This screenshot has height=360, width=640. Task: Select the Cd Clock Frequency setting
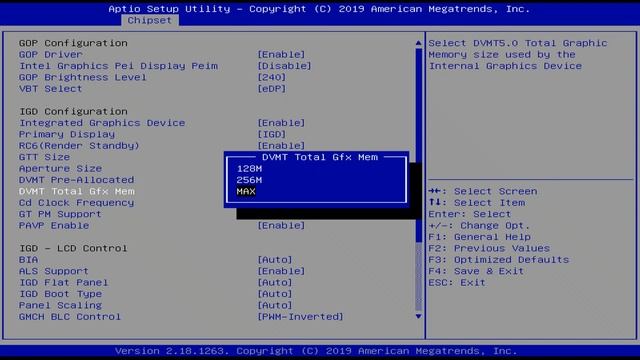pyautogui.click(x=76, y=203)
